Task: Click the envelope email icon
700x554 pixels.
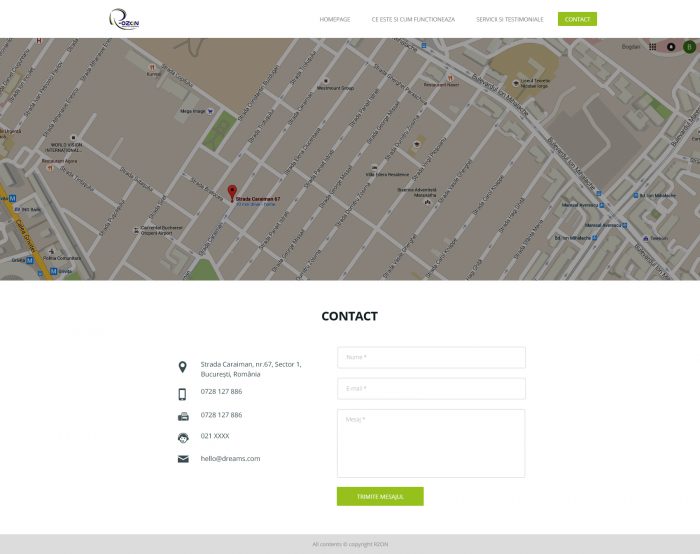Action: pos(183,459)
